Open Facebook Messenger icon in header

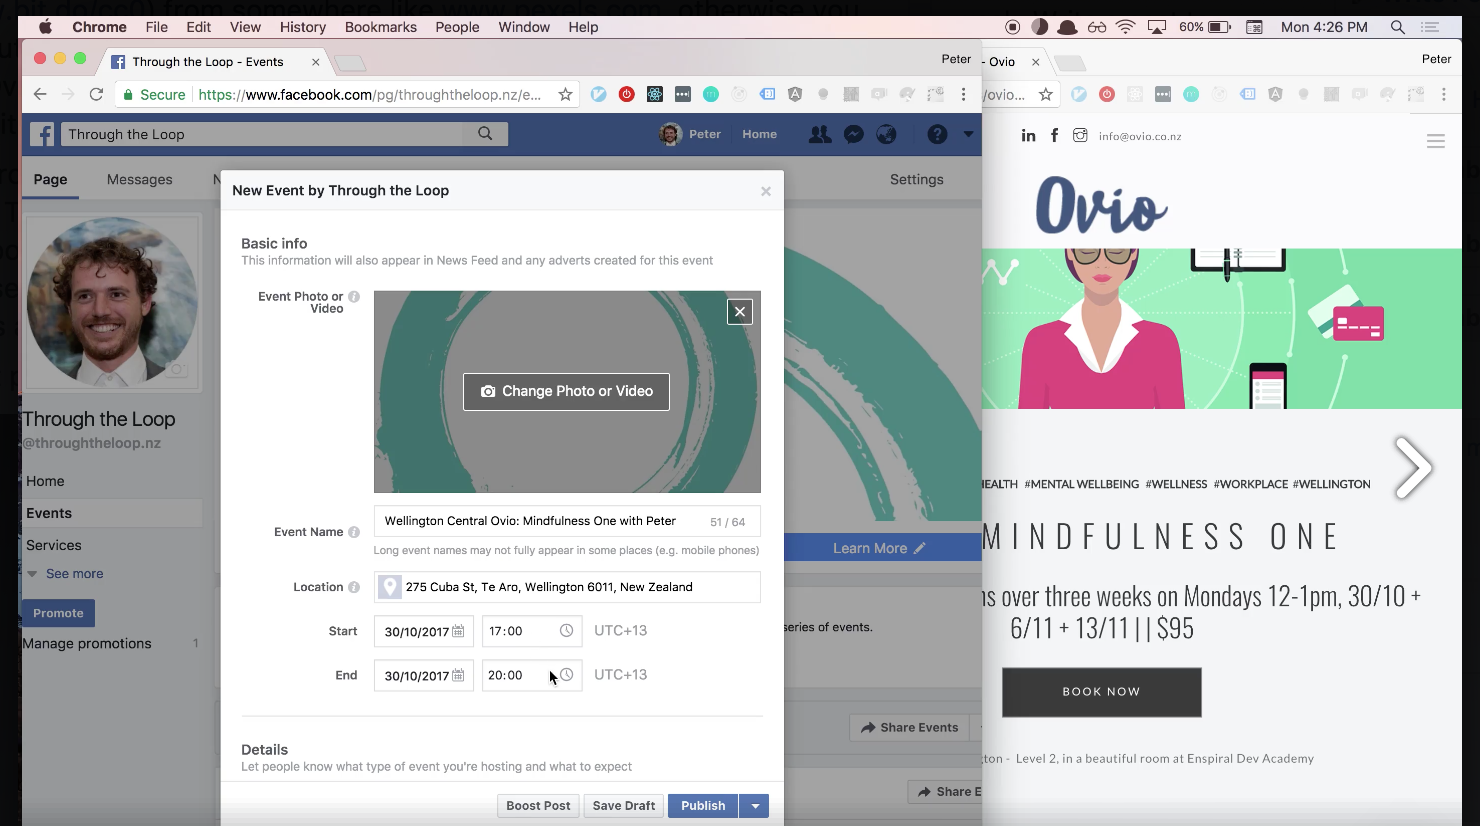click(x=853, y=134)
